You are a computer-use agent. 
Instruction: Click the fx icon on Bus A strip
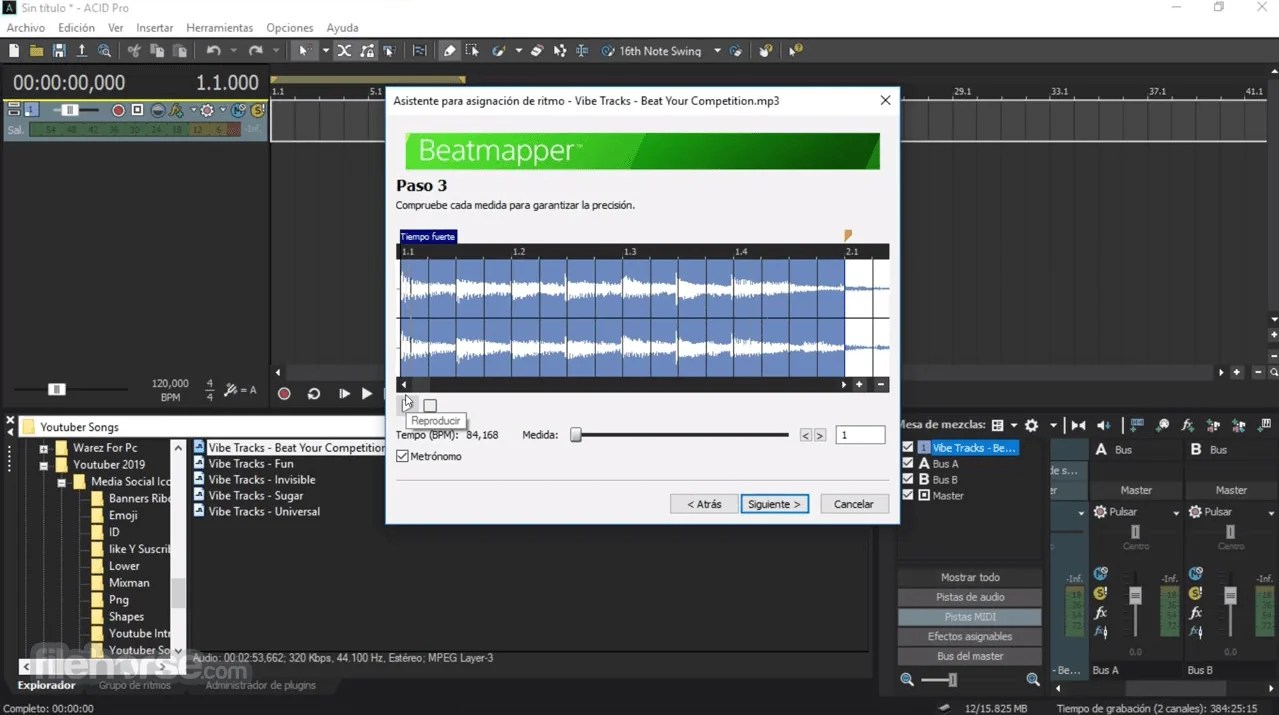[1100, 613]
